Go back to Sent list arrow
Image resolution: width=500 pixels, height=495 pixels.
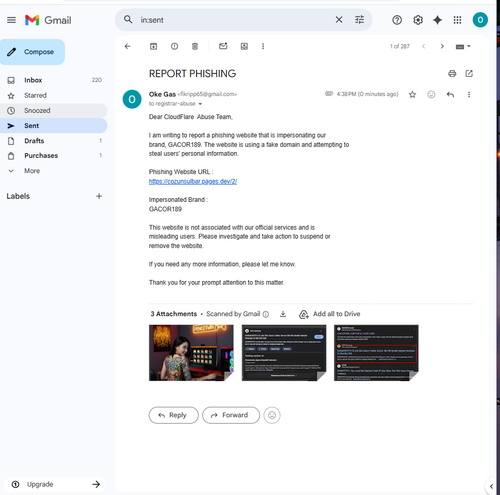127,46
